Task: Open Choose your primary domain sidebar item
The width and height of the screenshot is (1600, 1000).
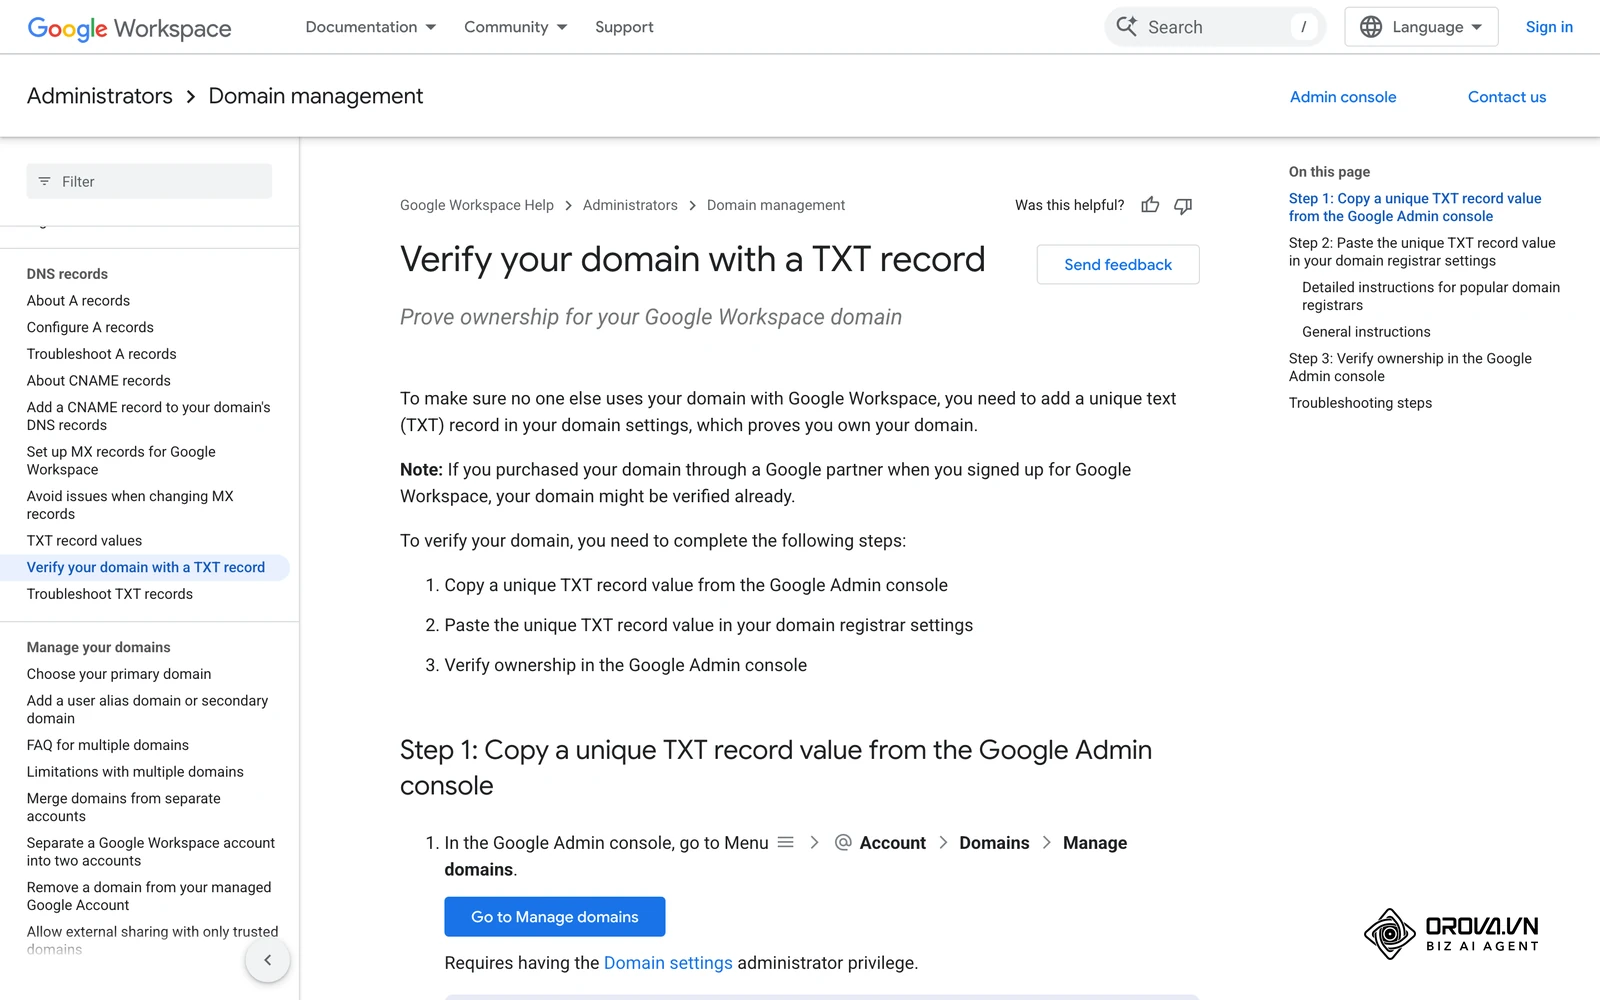Action: (119, 674)
